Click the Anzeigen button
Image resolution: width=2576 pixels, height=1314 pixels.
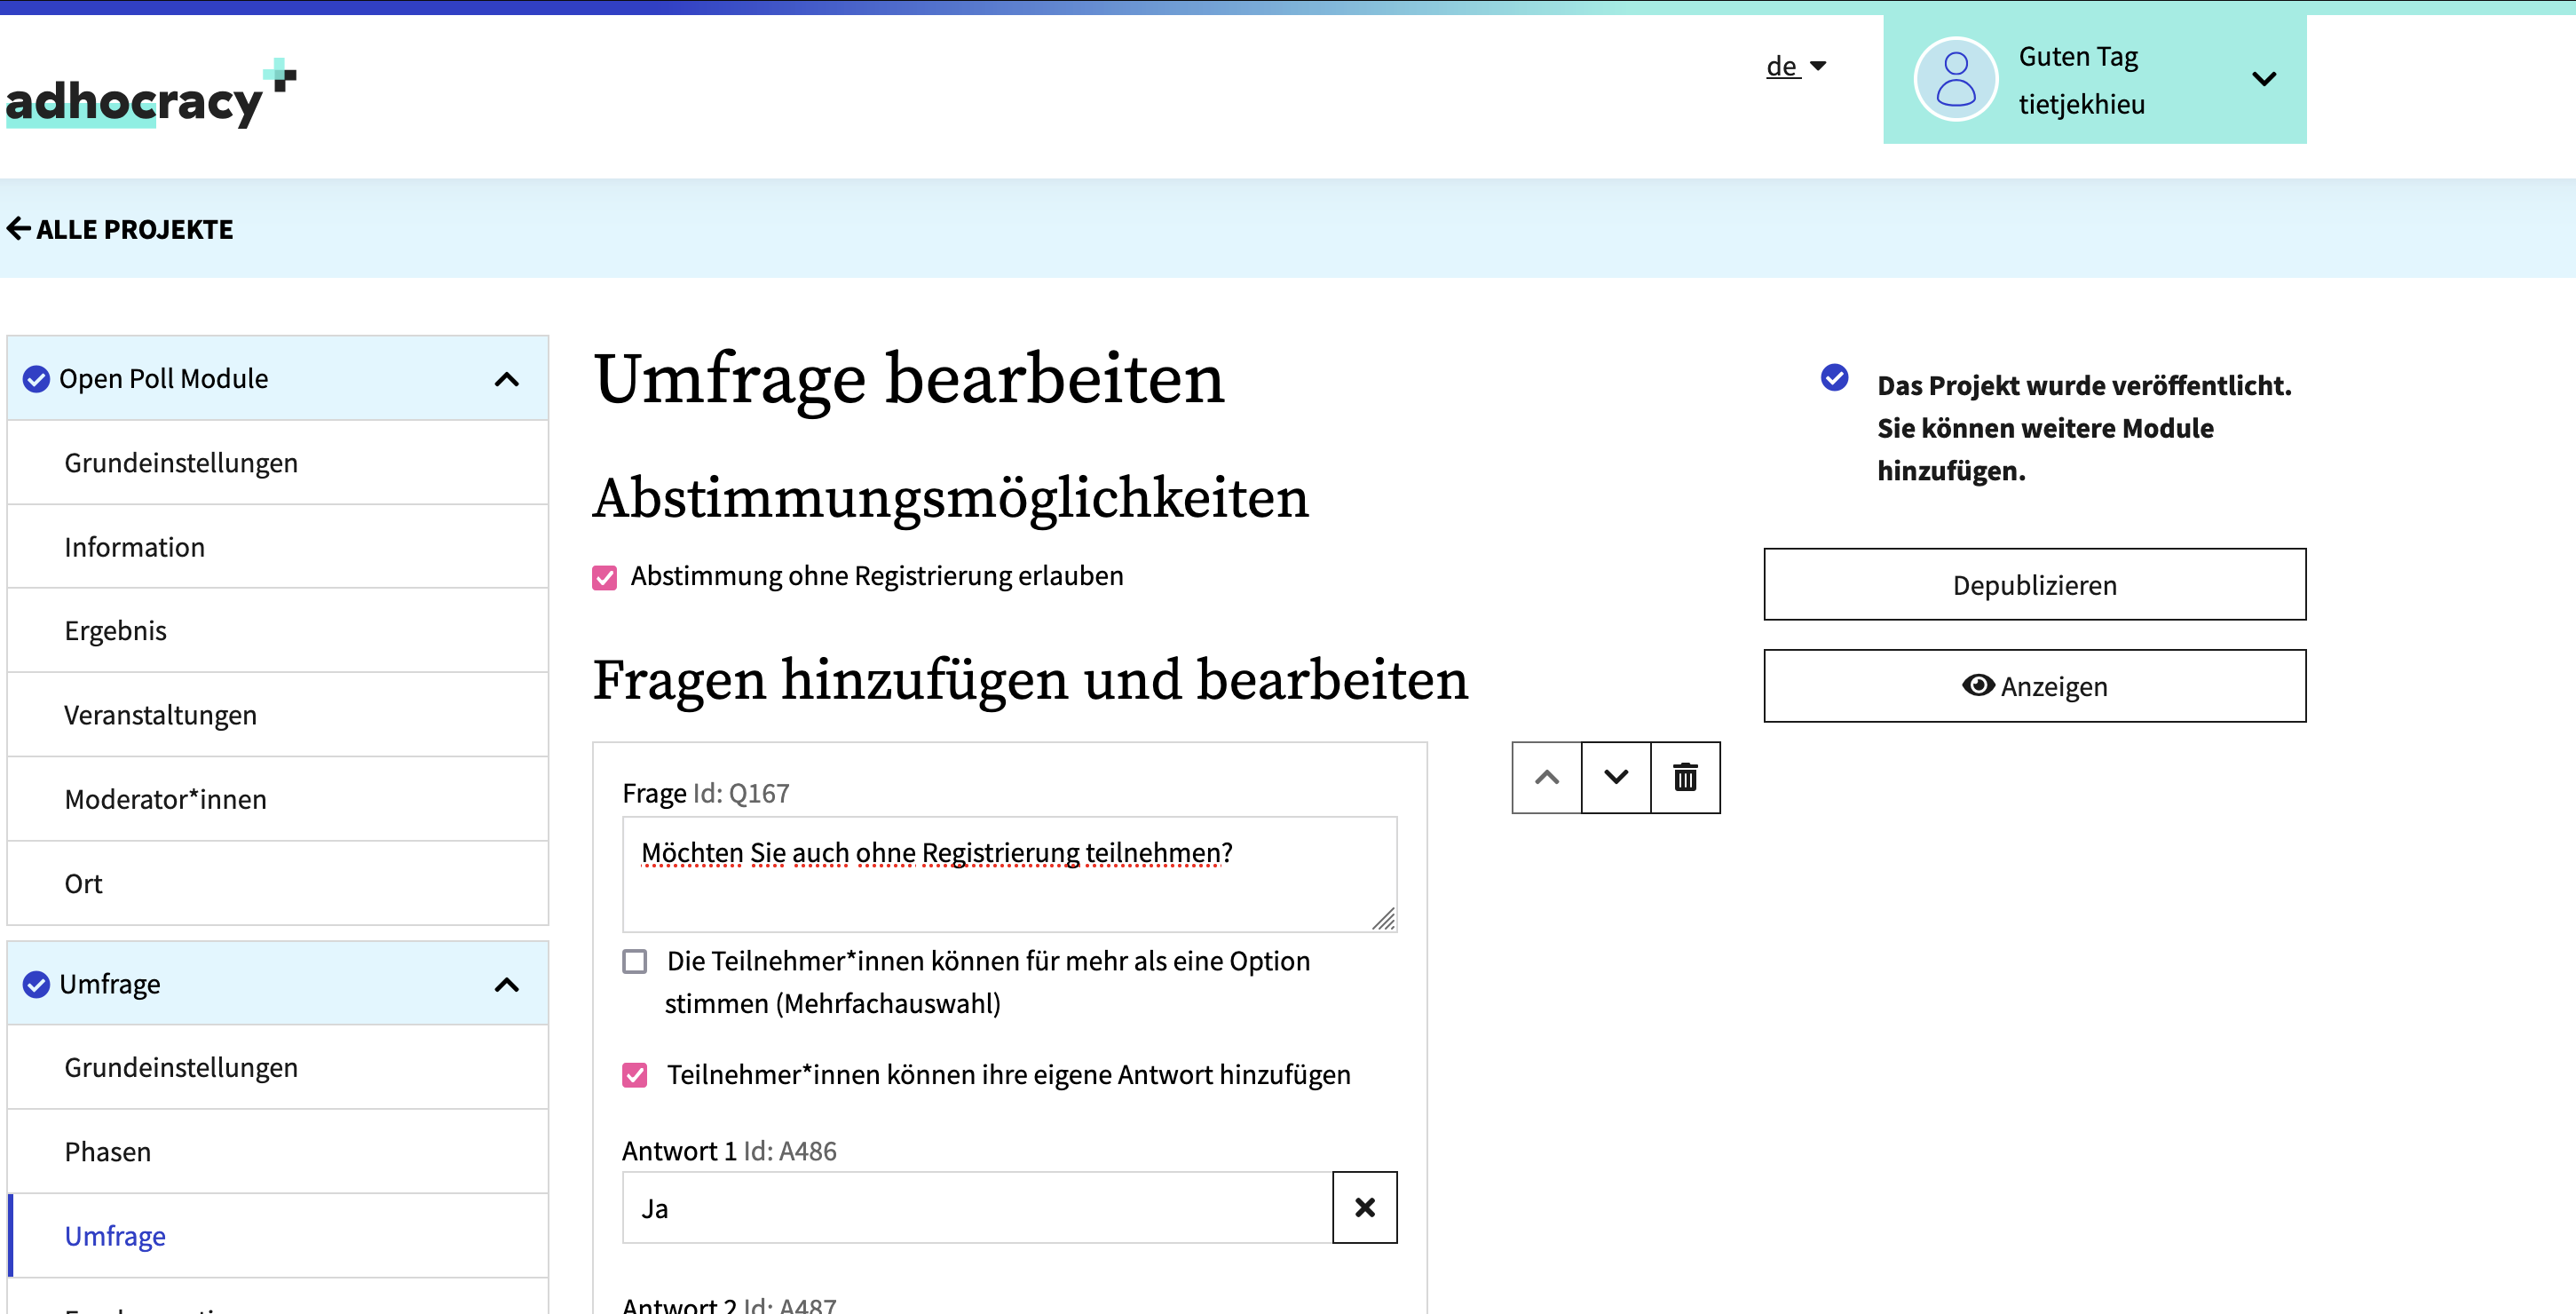click(2036, 684)
